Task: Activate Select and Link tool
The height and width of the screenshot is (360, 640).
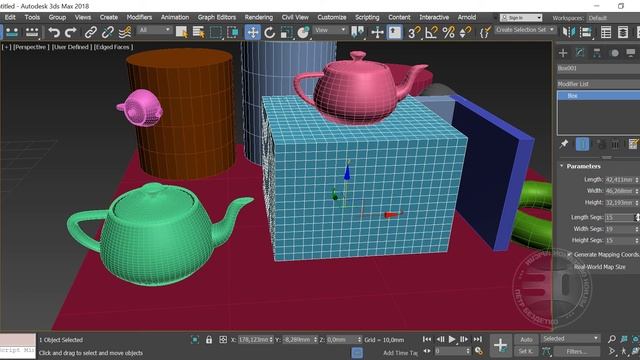Action: pos(91,32)
